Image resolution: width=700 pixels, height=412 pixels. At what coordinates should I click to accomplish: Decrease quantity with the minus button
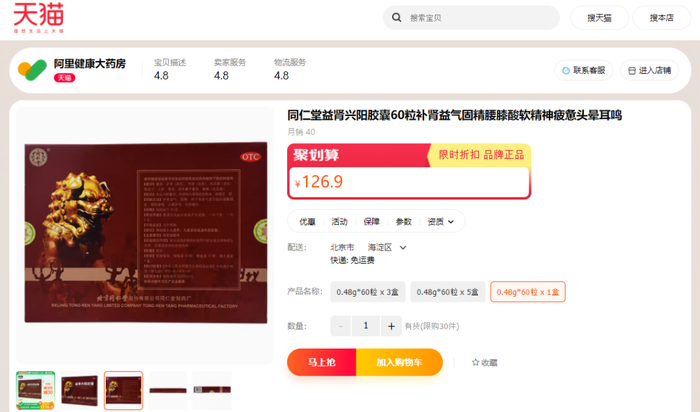pos(341,326)
